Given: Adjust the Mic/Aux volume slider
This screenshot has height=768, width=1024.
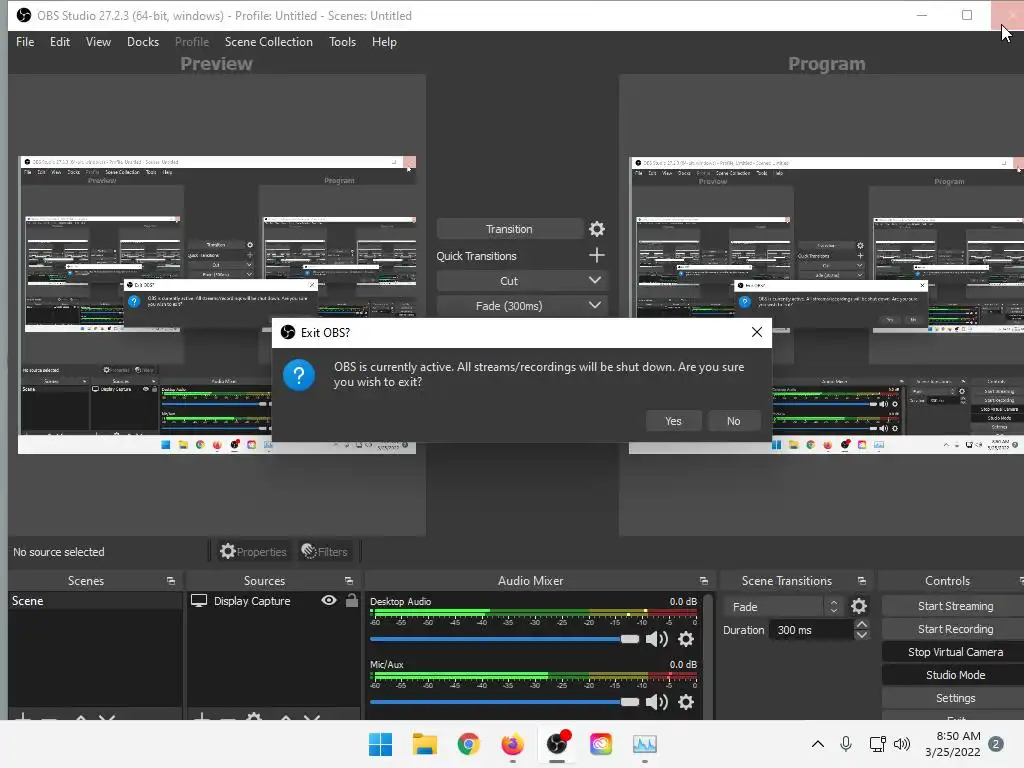Looking at the screenshot, I should pyautogui.click(x=504, y=702).
